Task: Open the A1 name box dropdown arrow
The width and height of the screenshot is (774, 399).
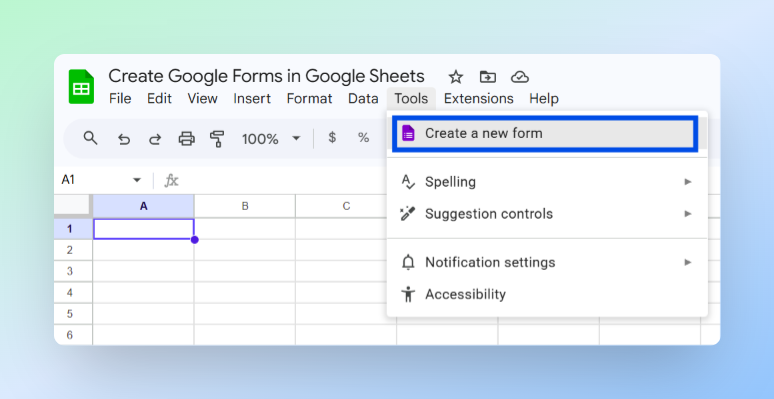Action: (137, 180)
